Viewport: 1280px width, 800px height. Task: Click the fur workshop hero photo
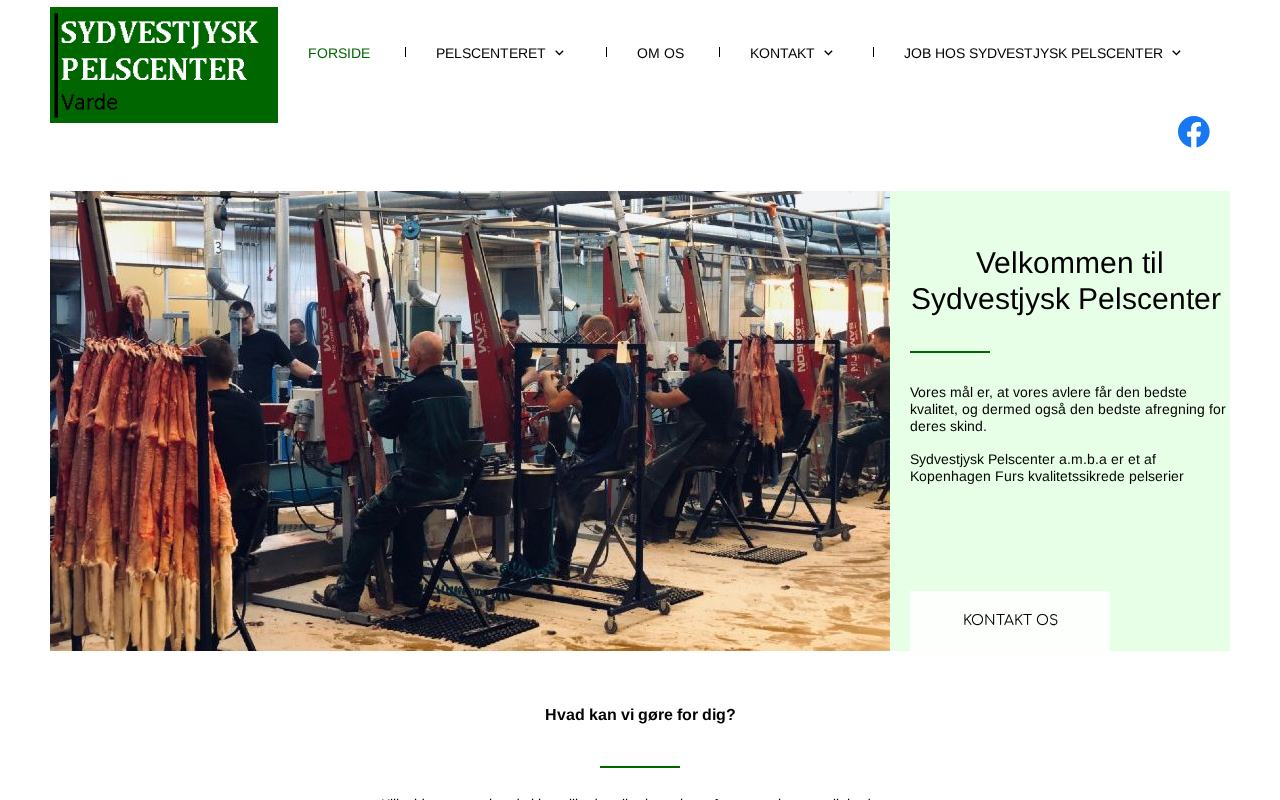(470, 421)
